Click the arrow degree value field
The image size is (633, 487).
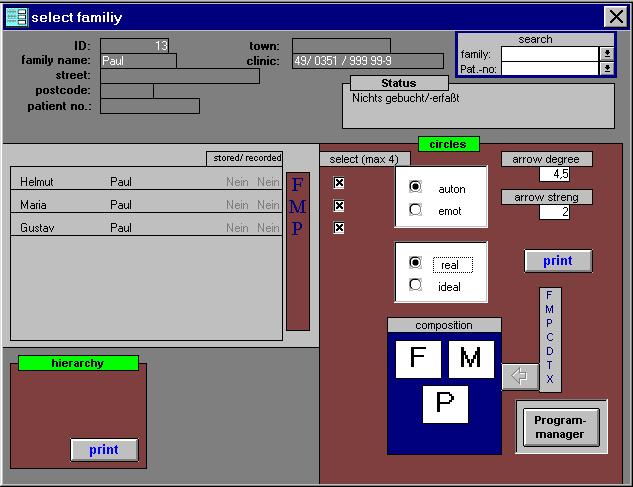click(554, 174)
